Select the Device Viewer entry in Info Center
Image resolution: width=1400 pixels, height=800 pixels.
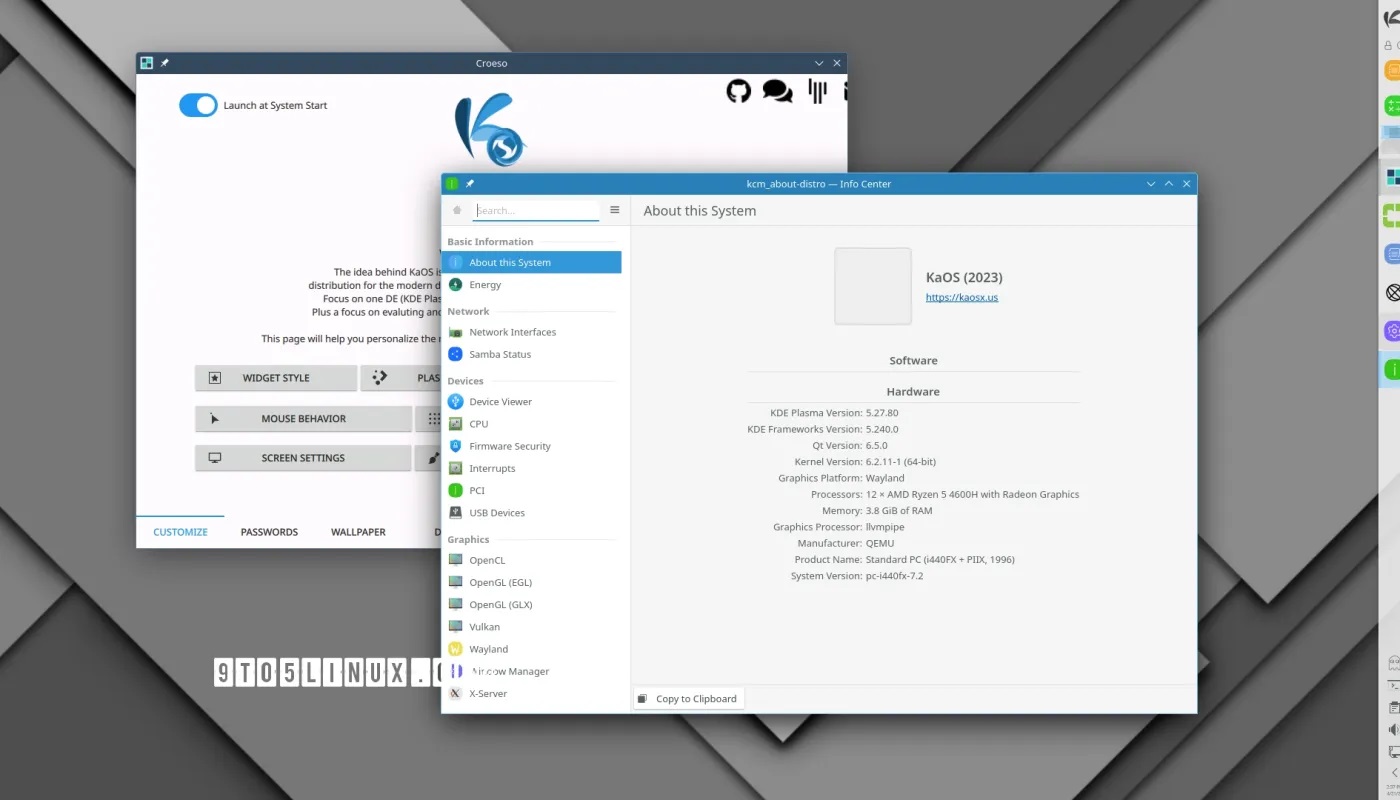pyautogui.click(x=500, y=401)
